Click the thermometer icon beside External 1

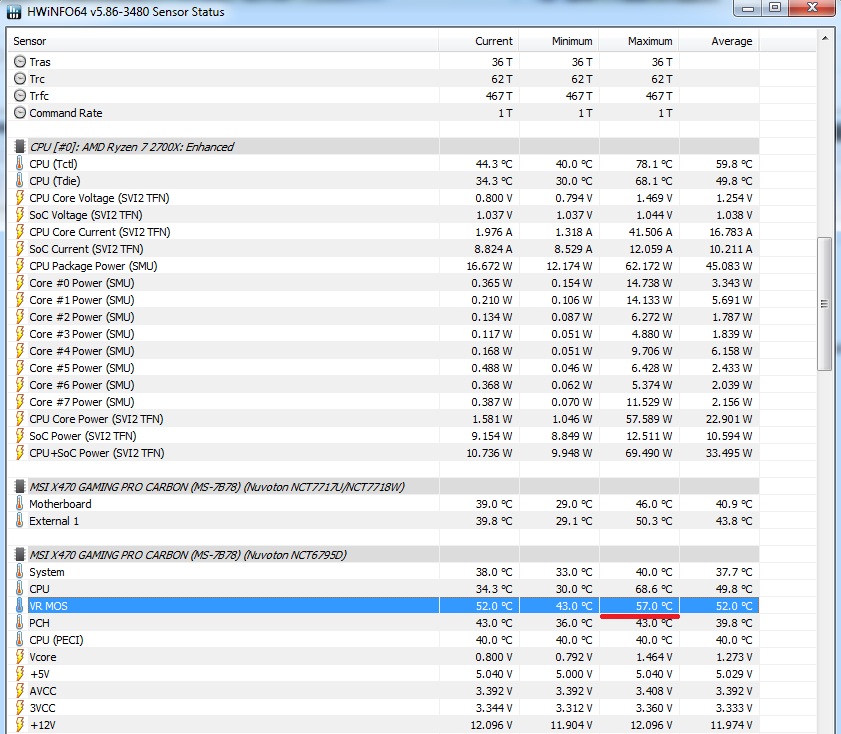coord(20,521)
